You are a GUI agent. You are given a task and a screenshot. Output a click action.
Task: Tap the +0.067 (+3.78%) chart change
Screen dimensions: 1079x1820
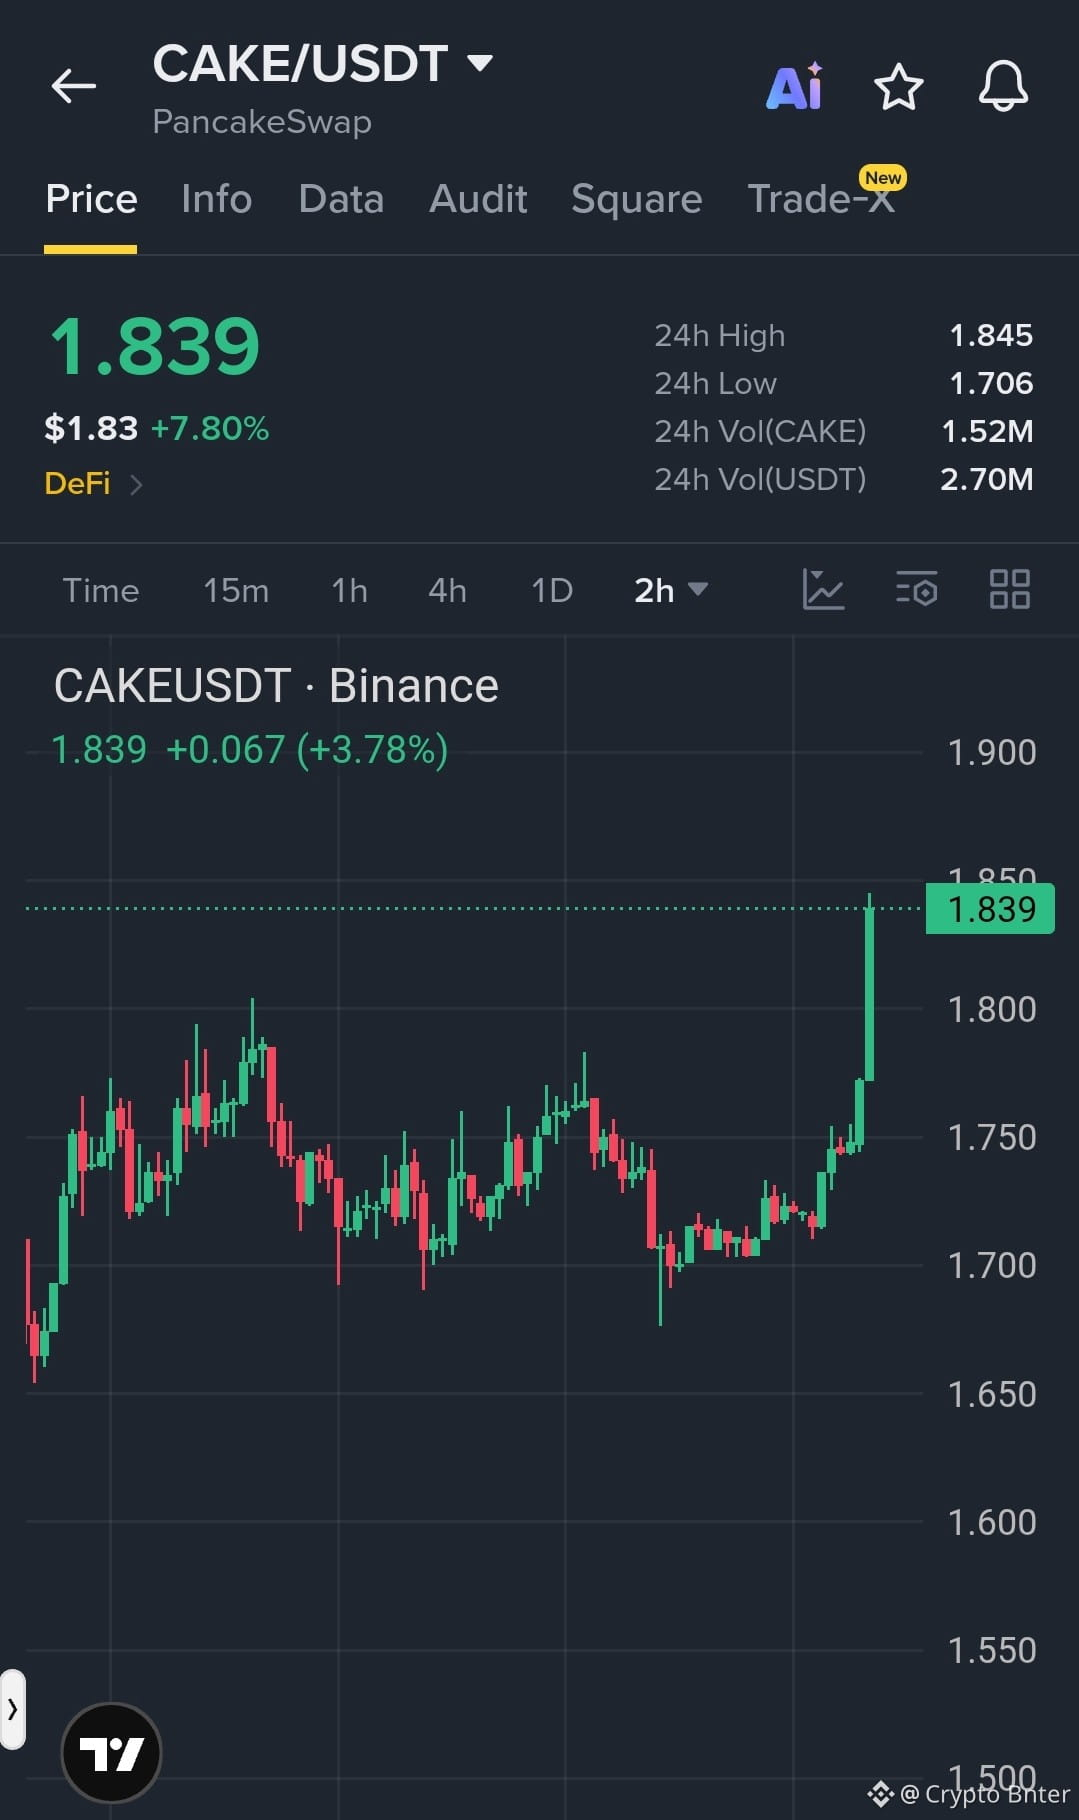(307, 750)
